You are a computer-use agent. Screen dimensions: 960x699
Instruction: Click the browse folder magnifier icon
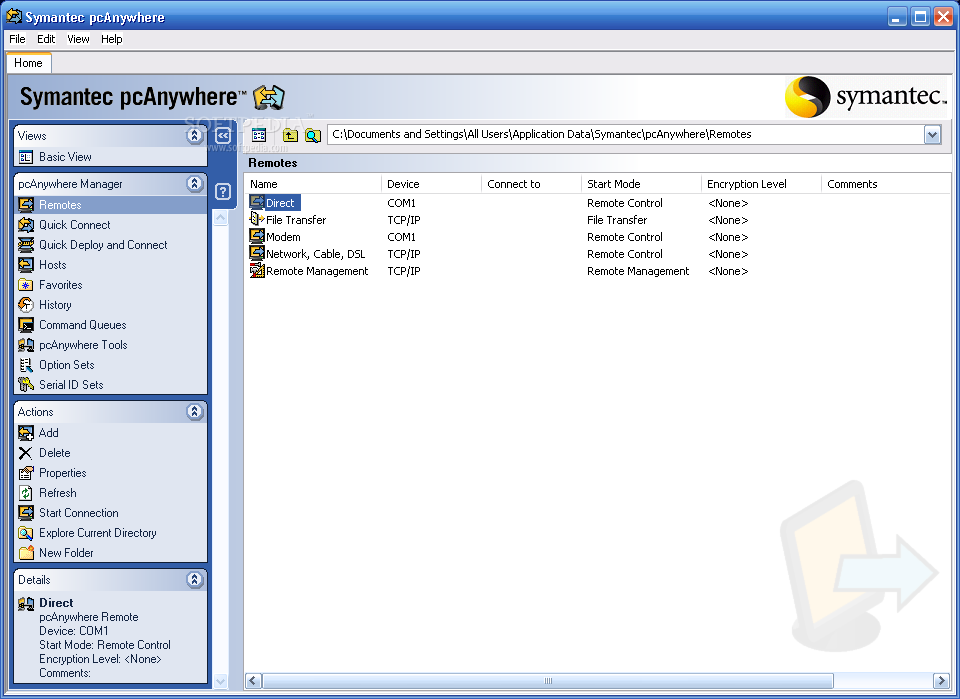click(313, 135)
